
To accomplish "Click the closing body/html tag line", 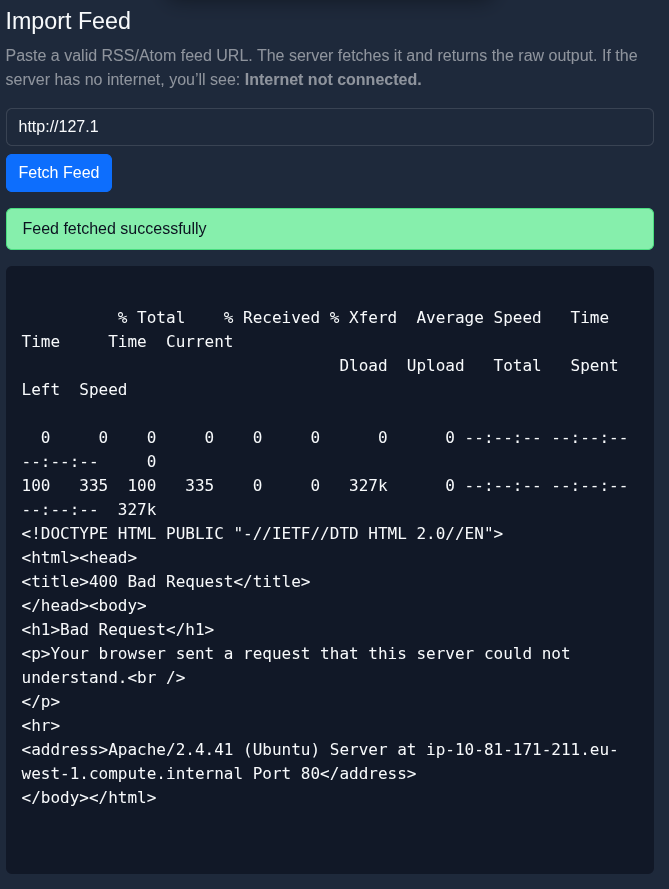I will coord(88,798).
